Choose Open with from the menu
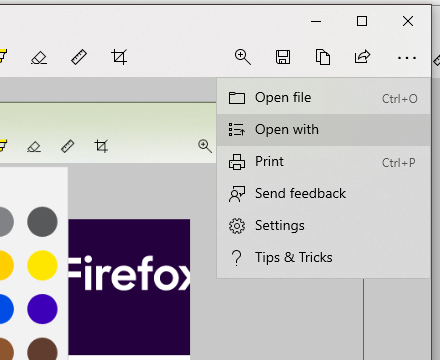Screen dimensions: 440x360 click(323, 130)
